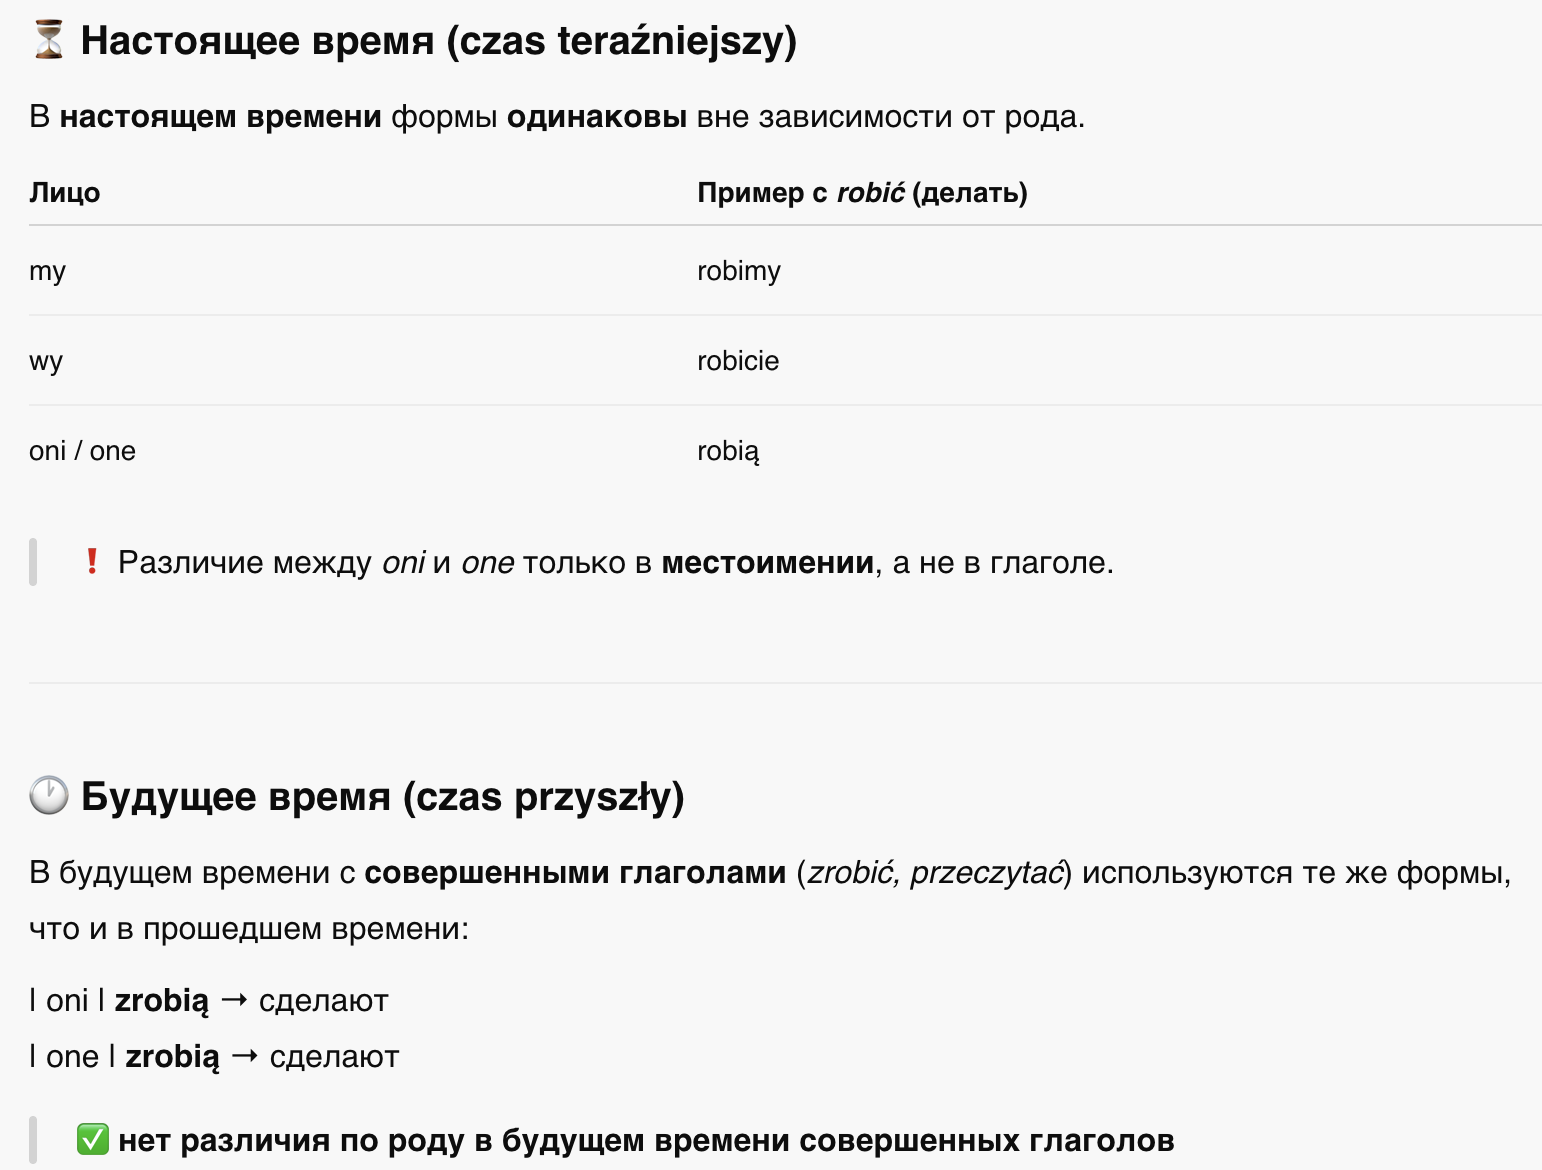This screenshot has width=1542, height=1170.
Task: Click the oni / one table cell
Action: point(82,451)
